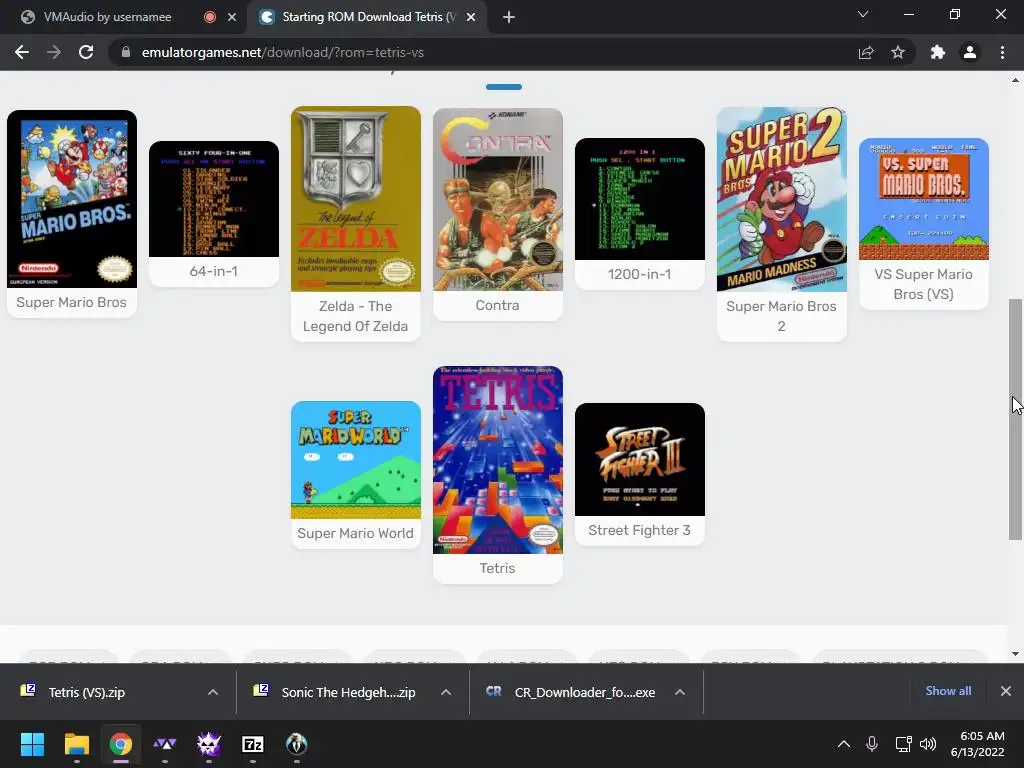Select the Starting ROM Download Tetris tab

(x=369, y=17)
